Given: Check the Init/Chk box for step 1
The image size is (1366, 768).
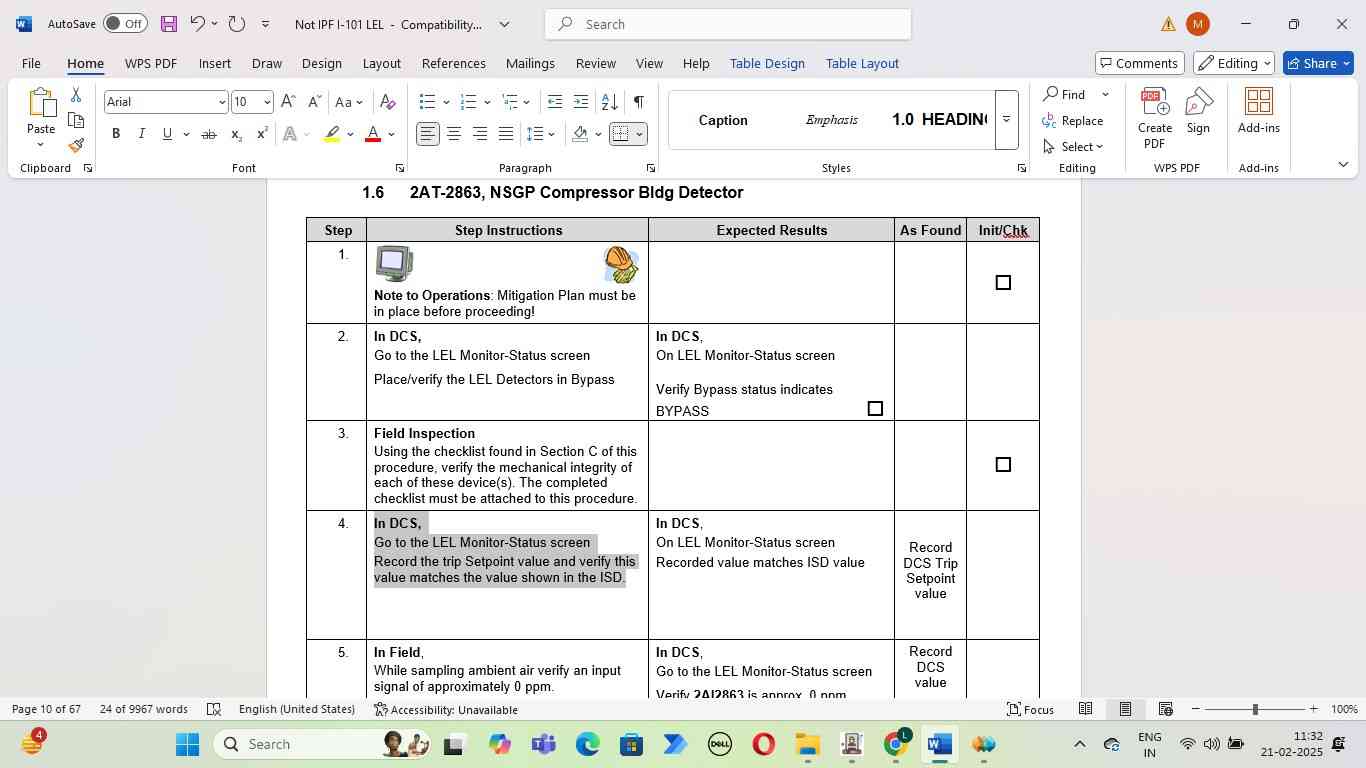Looking at the screenshot, I should point(1003,283).
